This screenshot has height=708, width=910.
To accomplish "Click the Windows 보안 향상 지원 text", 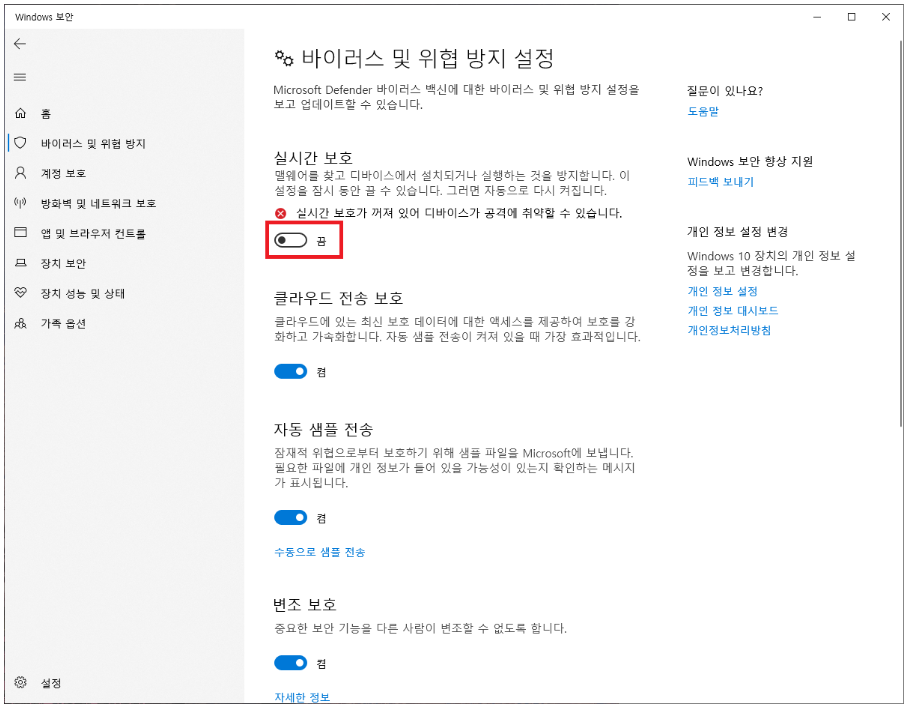I will tap(750, 161).
